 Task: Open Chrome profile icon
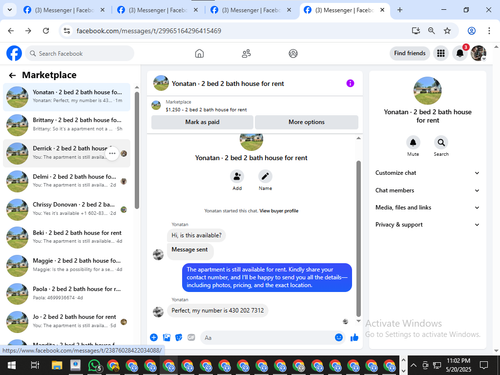pyautogui.click(x=471, y=31)
